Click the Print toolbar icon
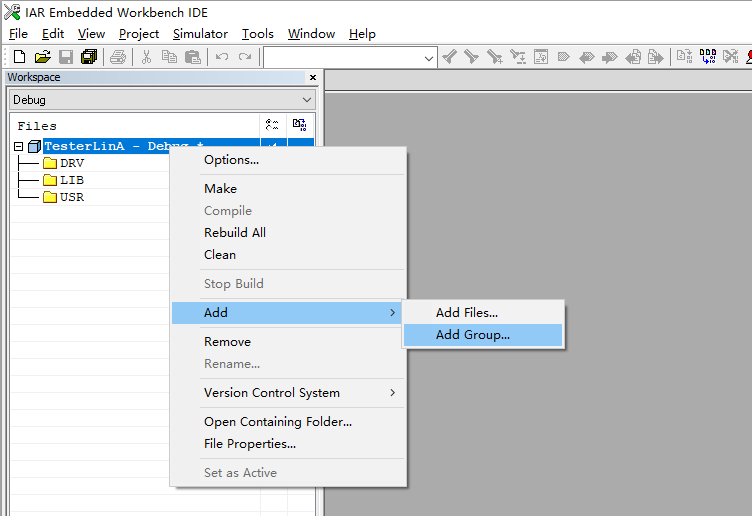The image size is (752, 516). (118, 57)
